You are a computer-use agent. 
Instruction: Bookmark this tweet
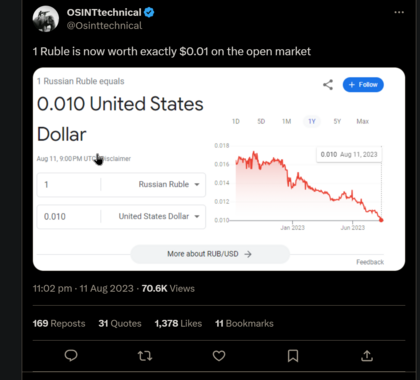tap(293, 356)
